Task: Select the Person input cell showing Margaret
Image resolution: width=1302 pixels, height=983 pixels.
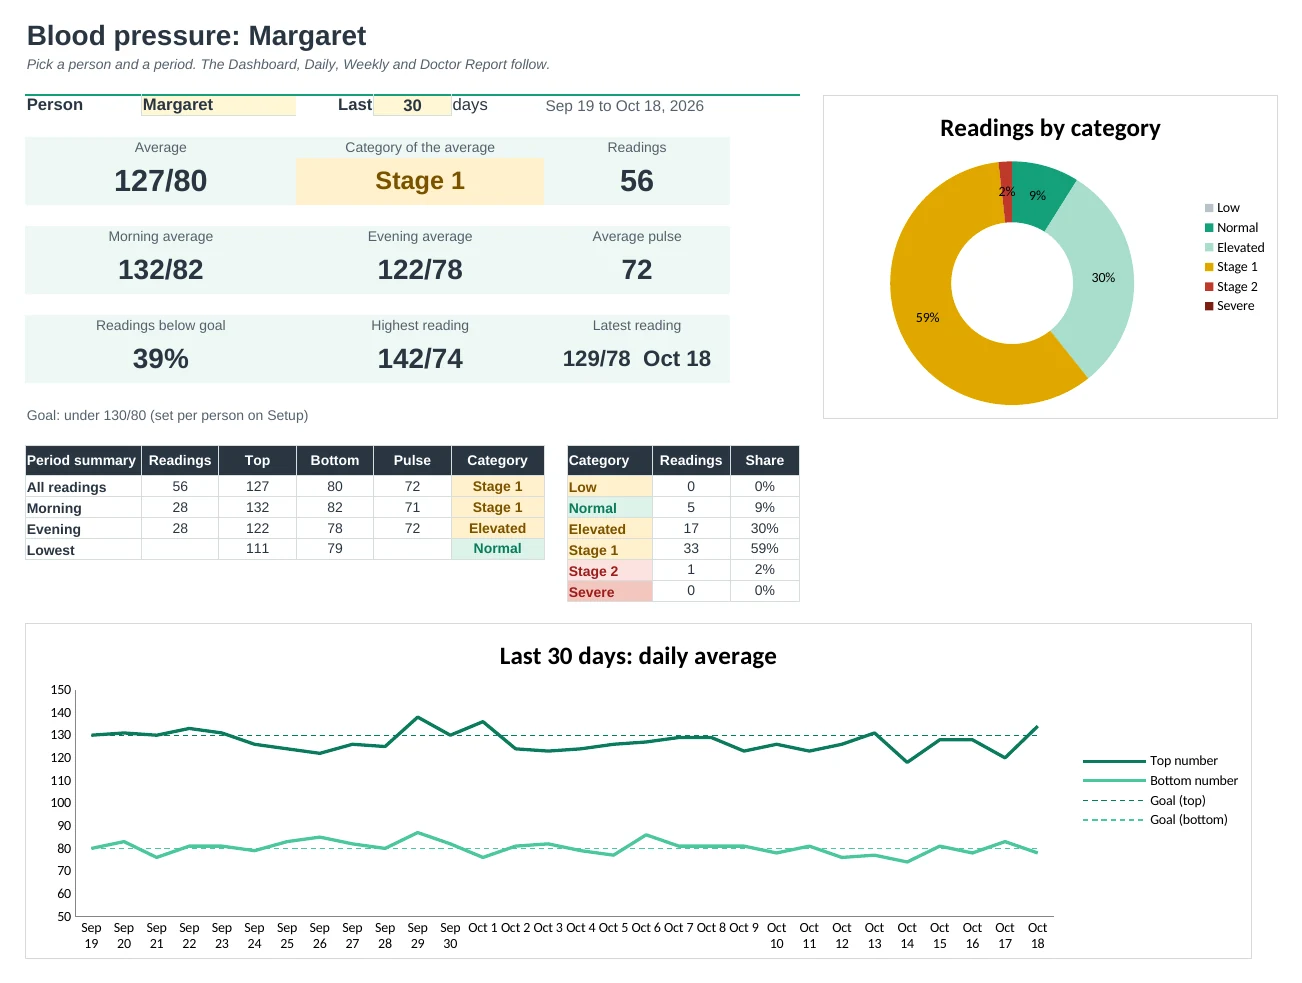Action: [x=218, y=105]
